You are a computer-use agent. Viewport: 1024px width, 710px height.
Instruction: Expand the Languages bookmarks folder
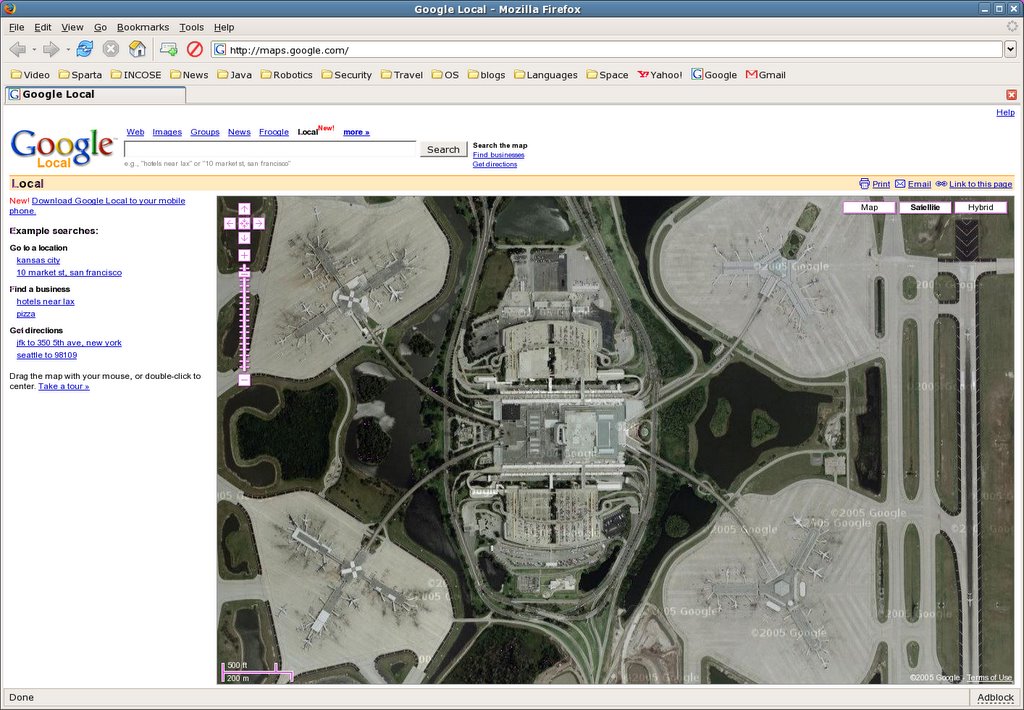pos(546,74)
